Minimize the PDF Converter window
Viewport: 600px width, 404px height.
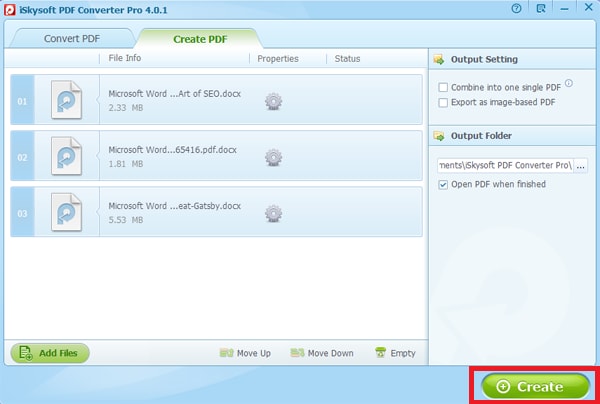pyautogui.click(x=564, y=9)
